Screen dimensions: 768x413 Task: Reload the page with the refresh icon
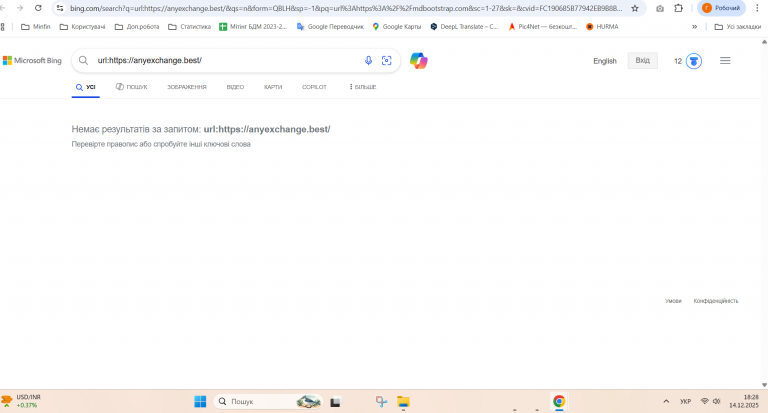click(x=38, y=8)
